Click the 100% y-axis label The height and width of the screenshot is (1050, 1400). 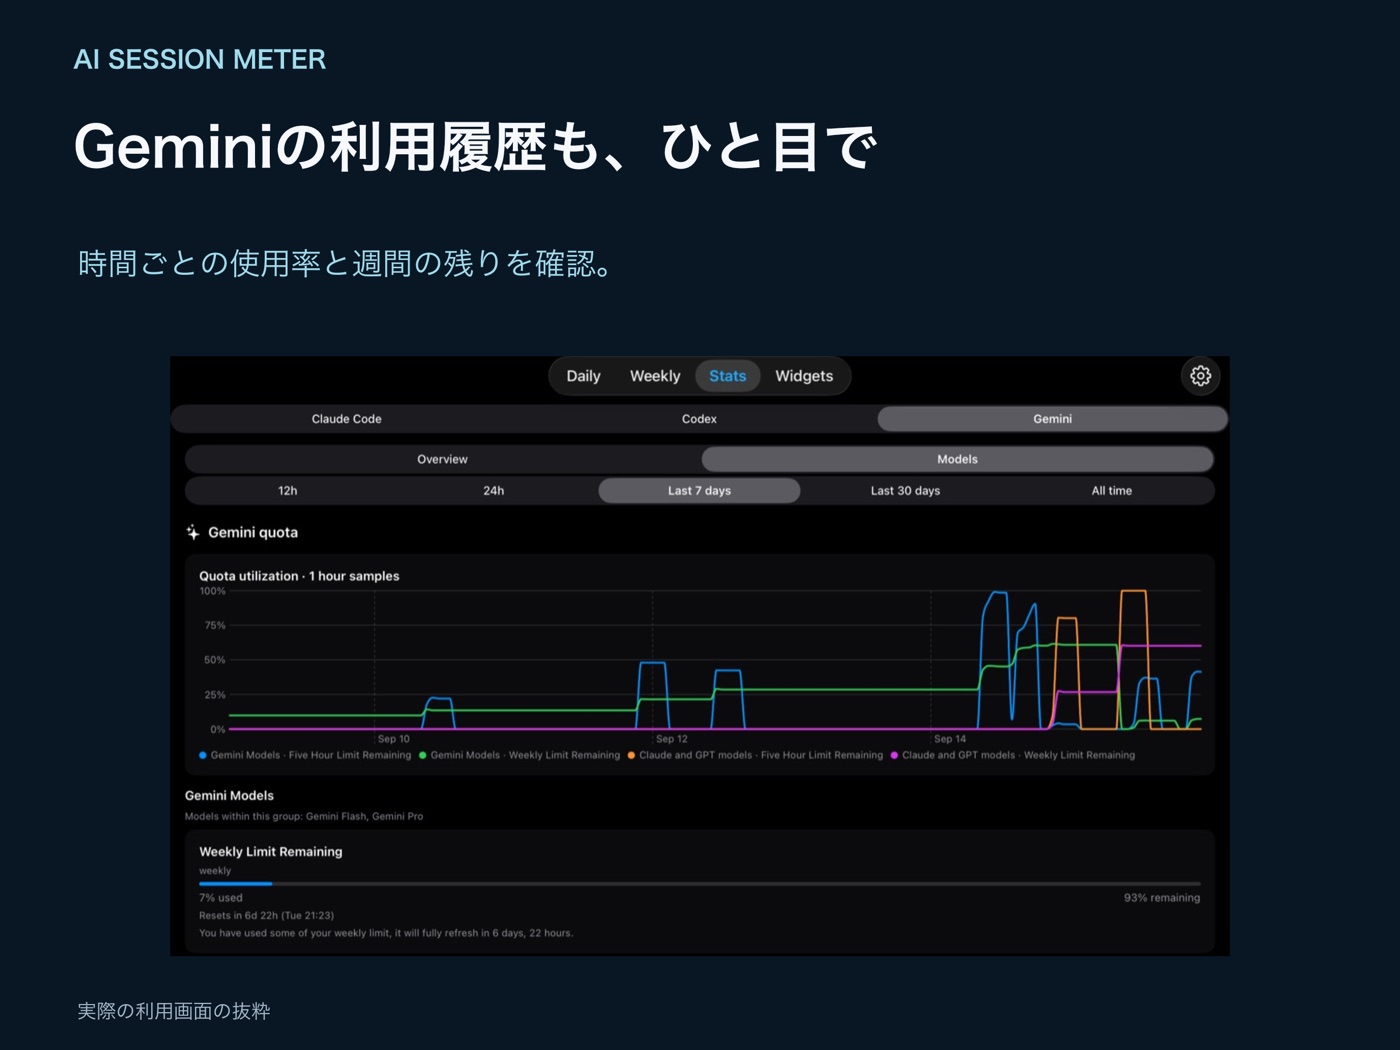coord(212,591)
